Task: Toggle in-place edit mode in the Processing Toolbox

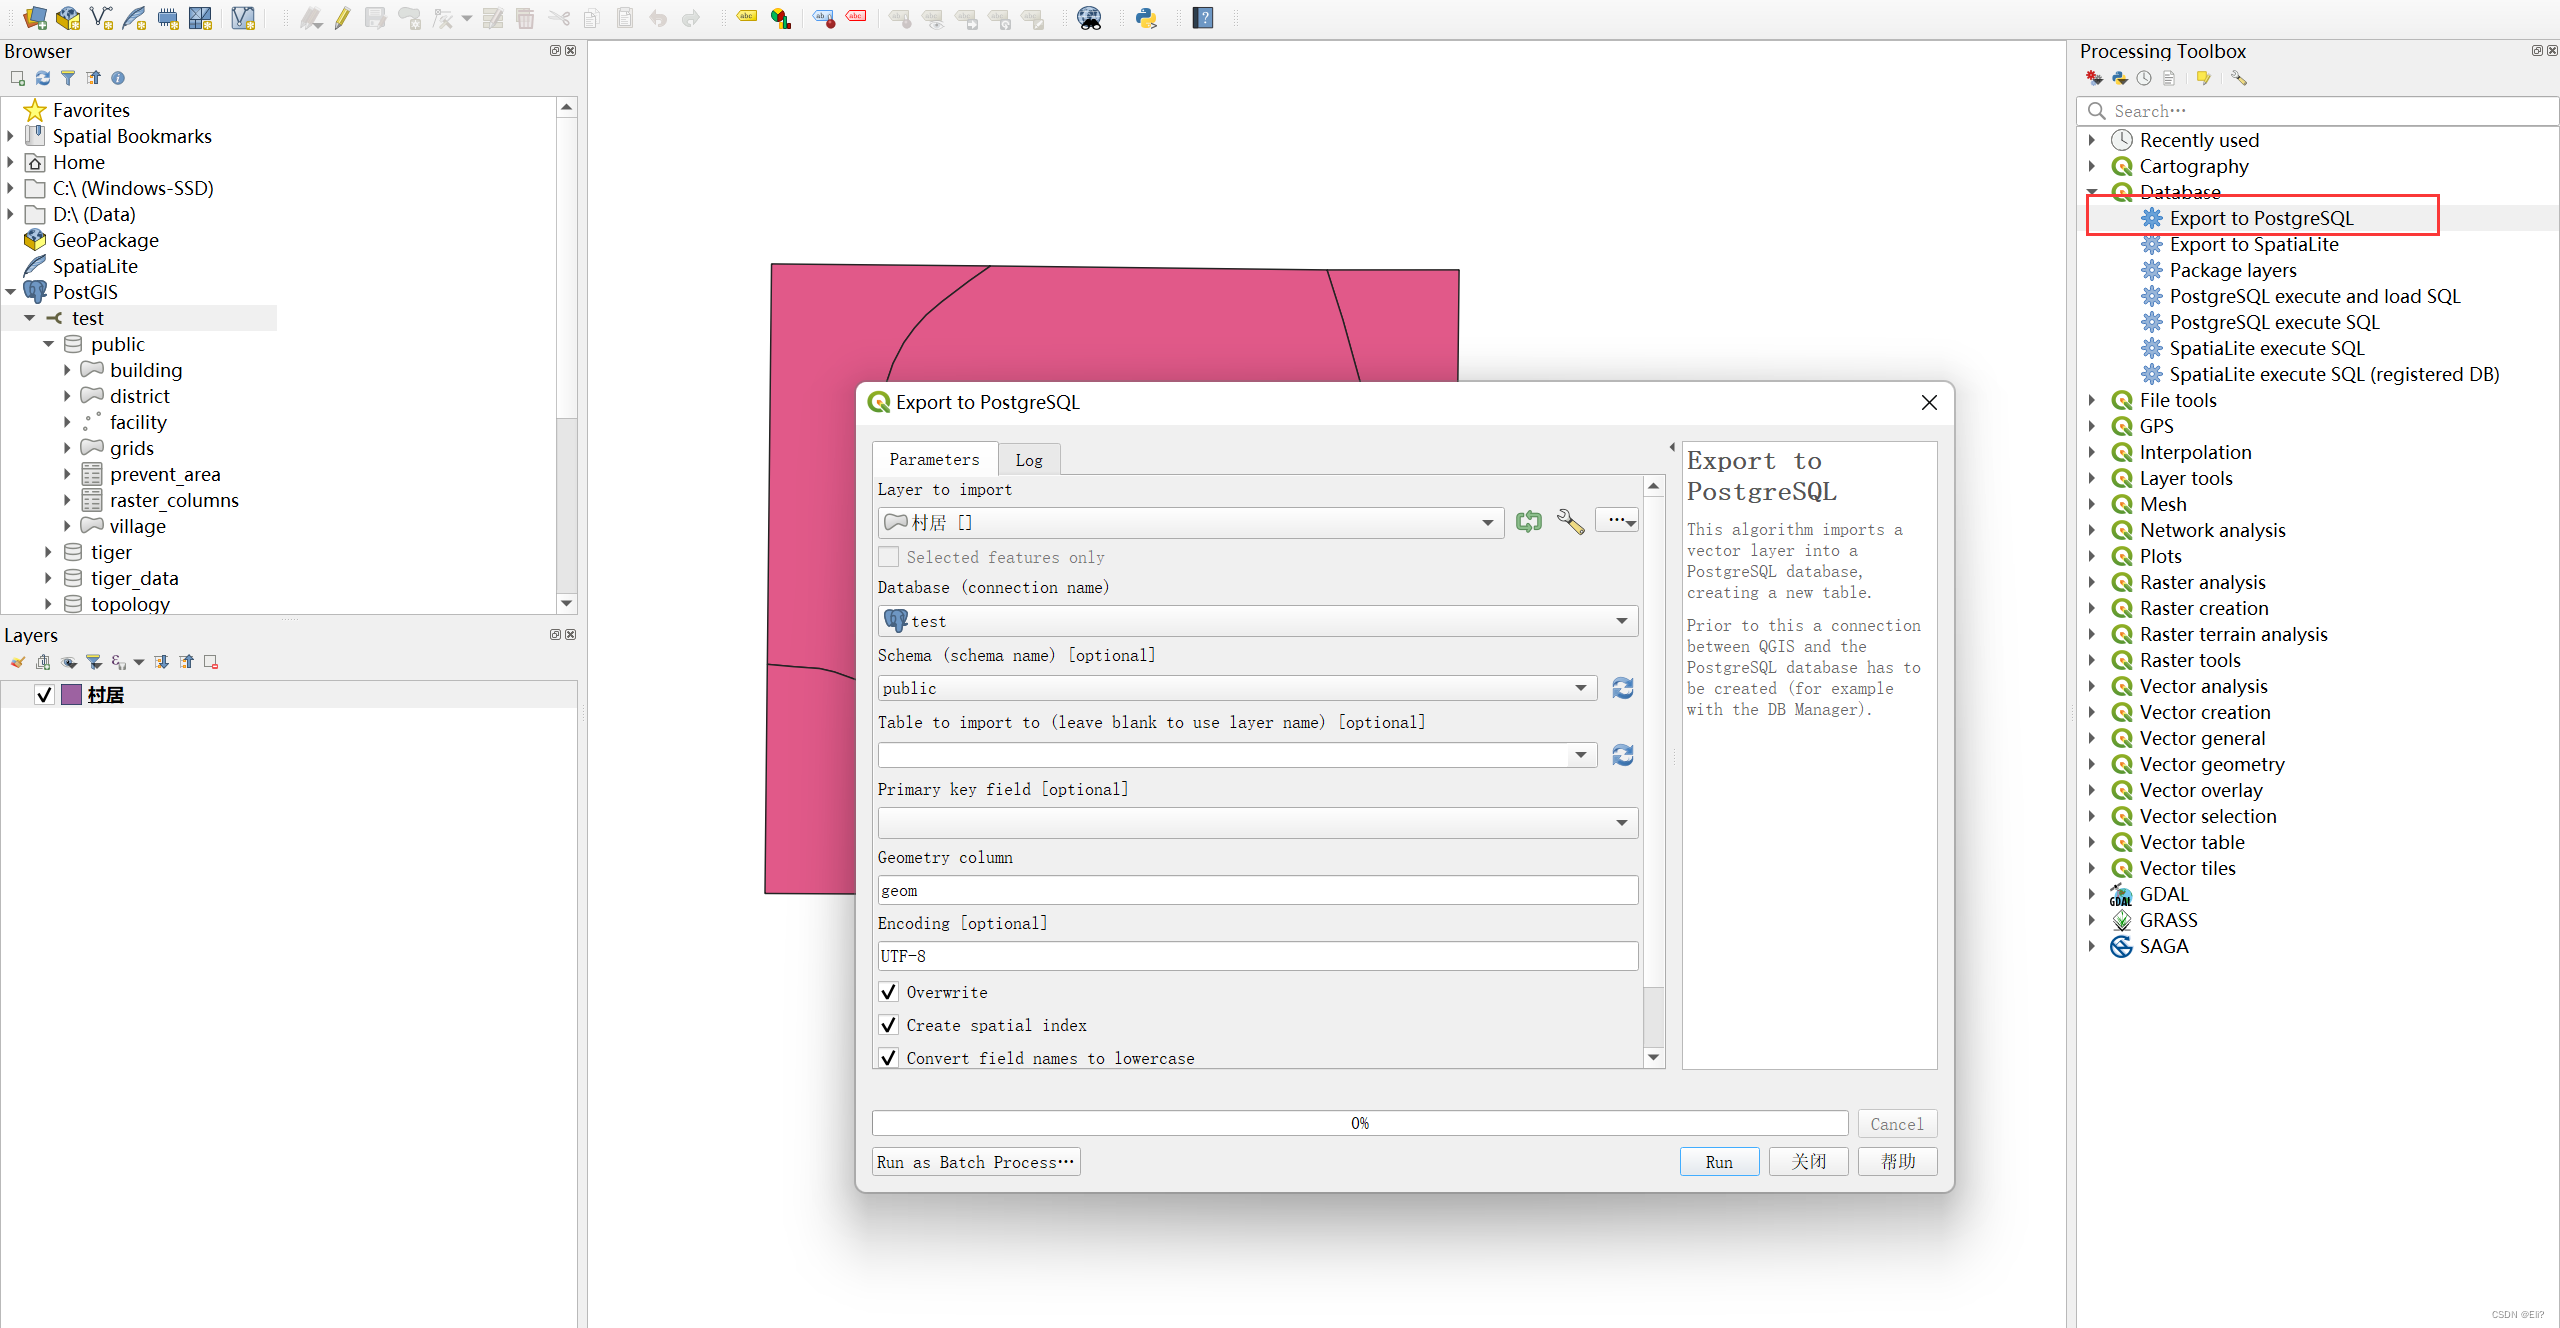Action: (x=2203, y=78)
